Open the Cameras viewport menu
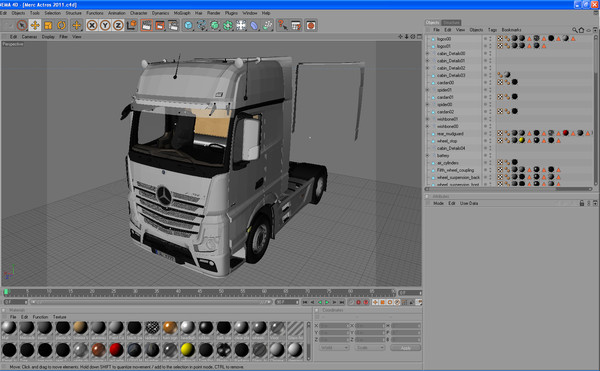 click(29, 37)
